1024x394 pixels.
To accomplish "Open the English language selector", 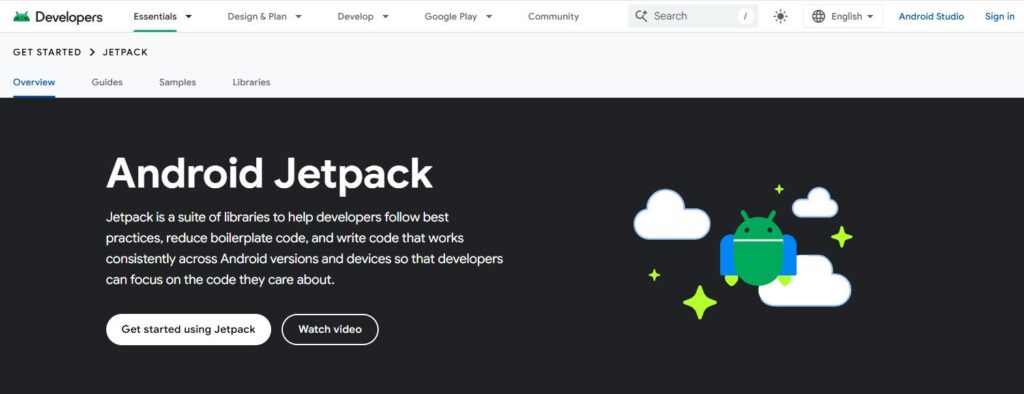I will [843, 16].
